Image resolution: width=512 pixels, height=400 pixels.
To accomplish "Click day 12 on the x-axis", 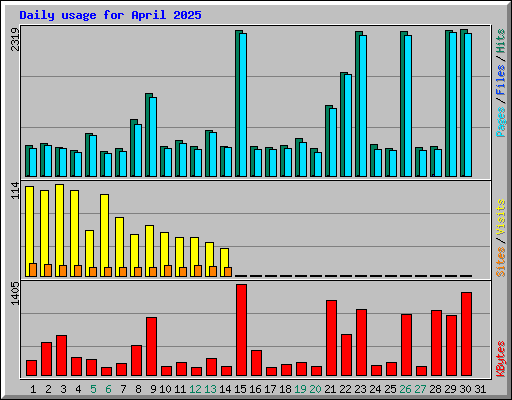I will point(195,389).
